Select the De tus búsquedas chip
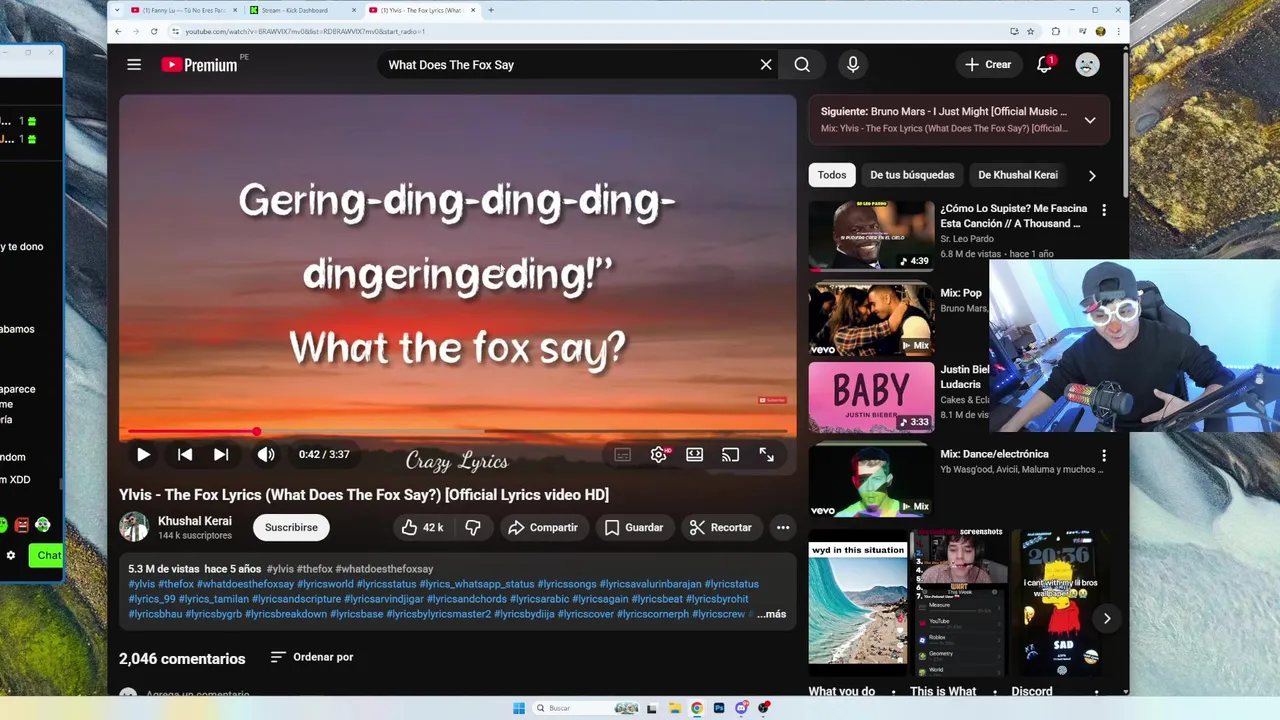 click(x=912, y=175)
